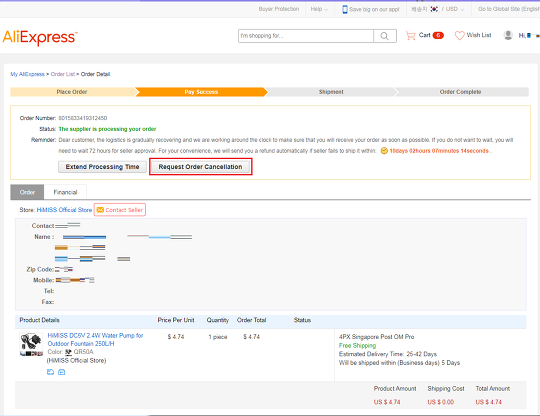Viewport: 540px width, 416px height.
Task: Click the second small icon under the product
Action: [x=62, y=372]
